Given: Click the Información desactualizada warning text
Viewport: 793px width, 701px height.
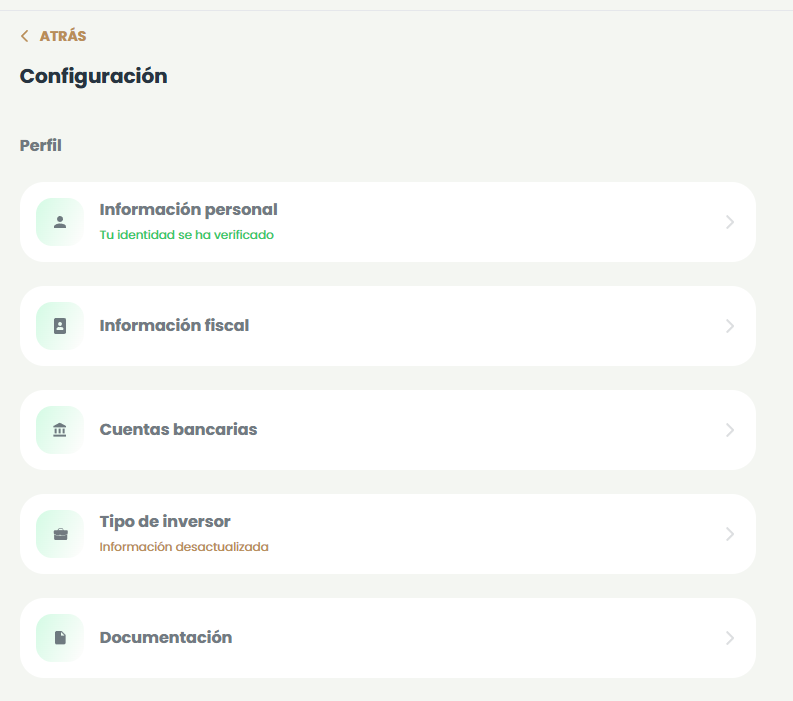Looking at the screenshot, I should 184,547.
